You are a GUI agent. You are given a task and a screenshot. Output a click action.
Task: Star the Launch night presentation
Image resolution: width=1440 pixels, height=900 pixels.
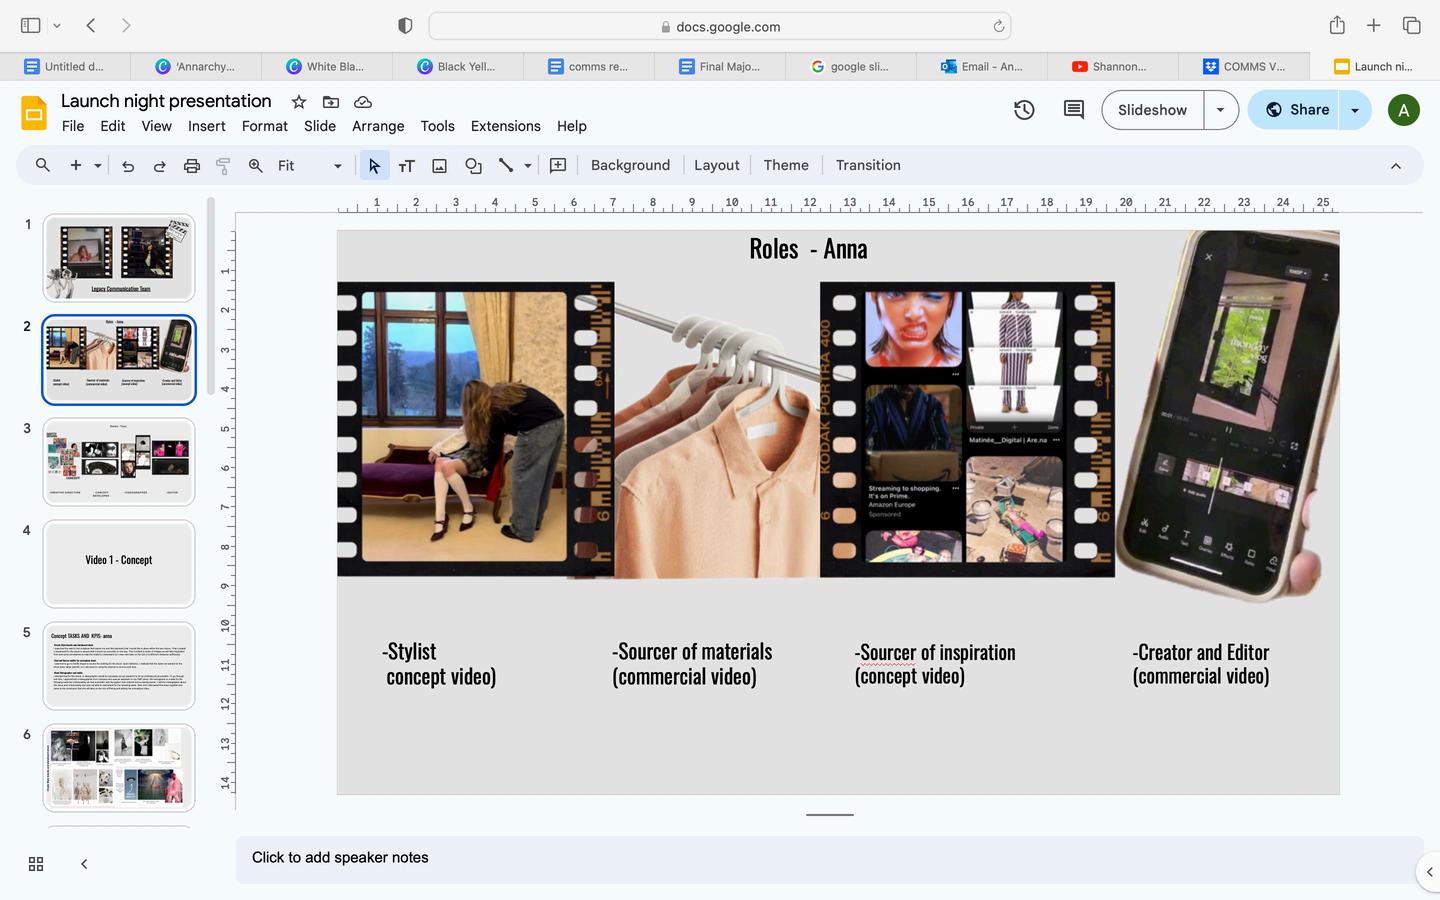coord(298,102)
